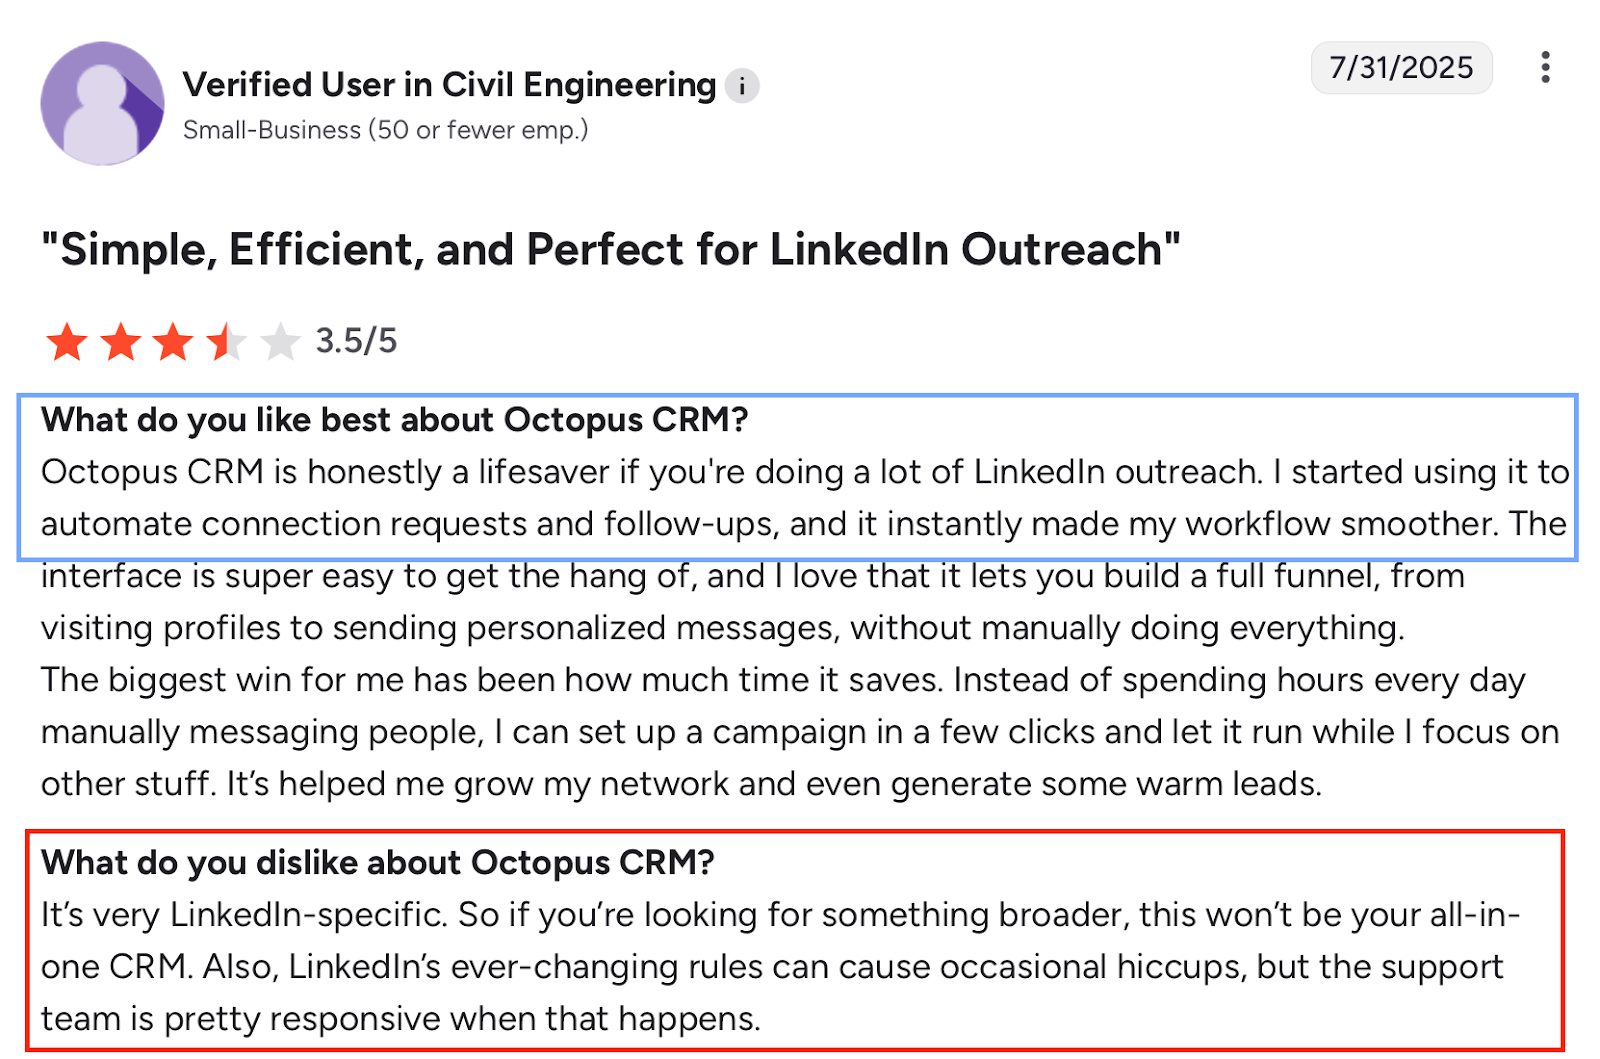Image resolution: width=1600 pixels, height=1059 pixels.
Task: Click the question about disliking Octopus CRM
Action: click(x=378, y=863)
